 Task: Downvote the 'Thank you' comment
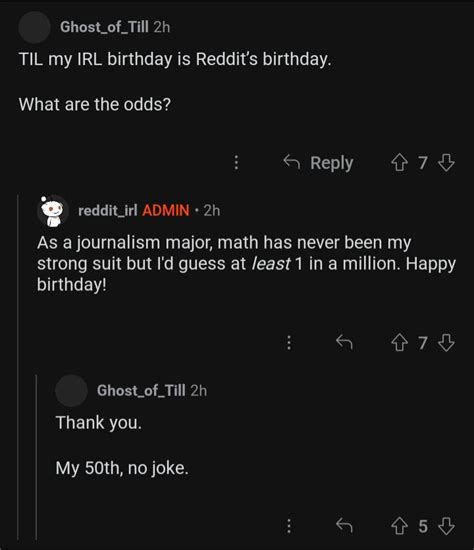tap(447, 526)
